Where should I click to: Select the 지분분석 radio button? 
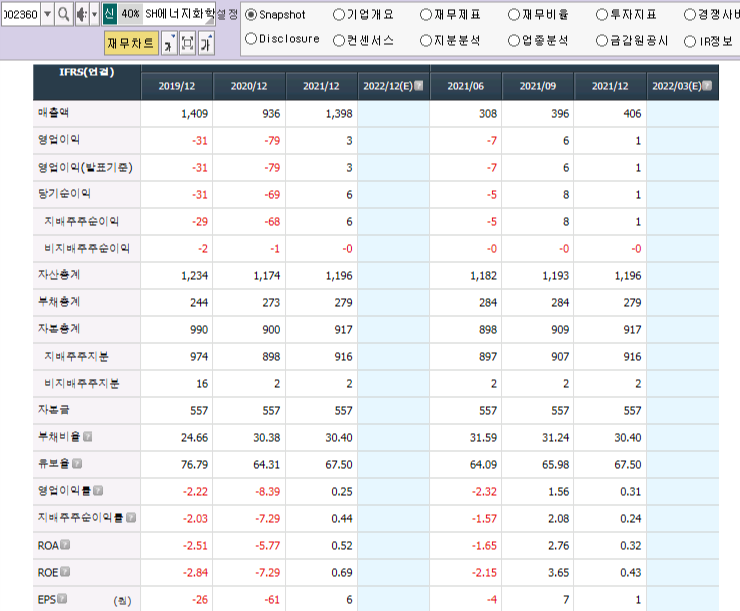pos(426,41)
